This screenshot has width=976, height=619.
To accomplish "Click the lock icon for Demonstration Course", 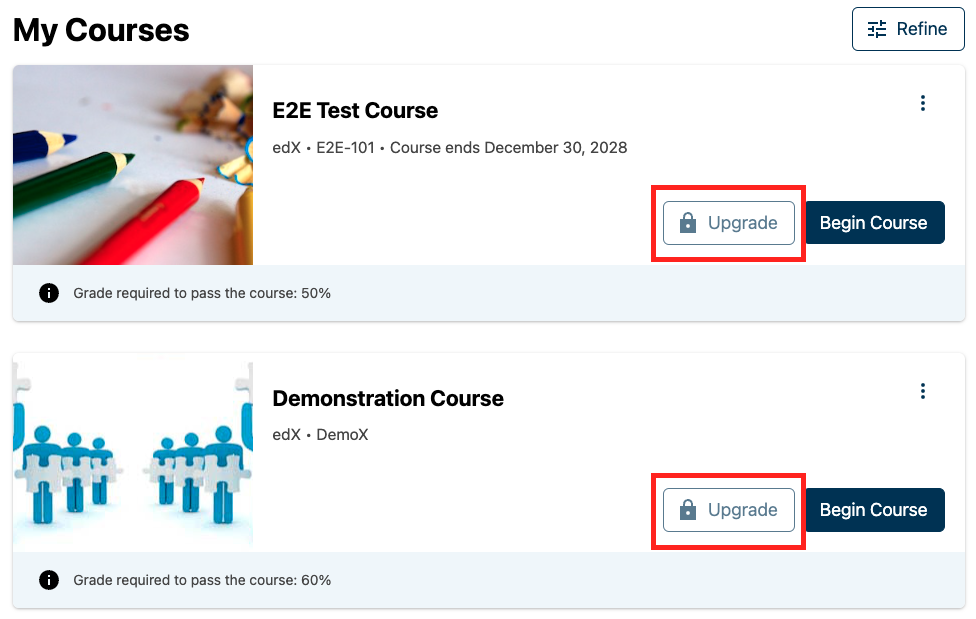I will (x=688, y=510).
